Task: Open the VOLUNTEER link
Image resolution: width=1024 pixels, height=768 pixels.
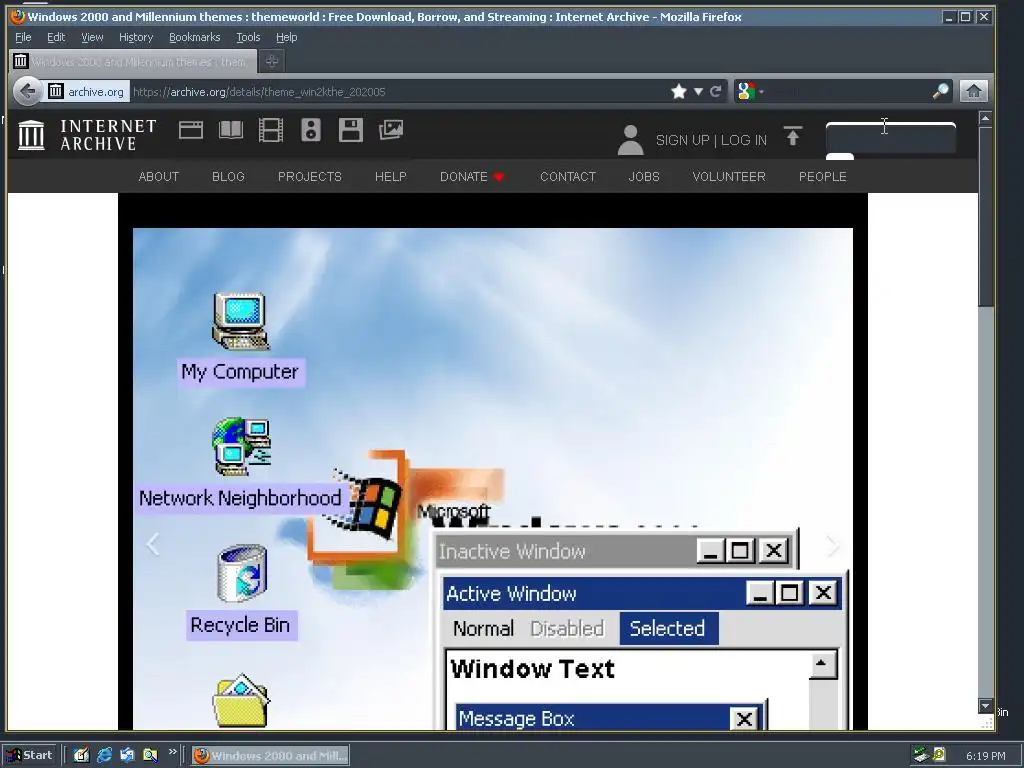Action: pos(729,177)
